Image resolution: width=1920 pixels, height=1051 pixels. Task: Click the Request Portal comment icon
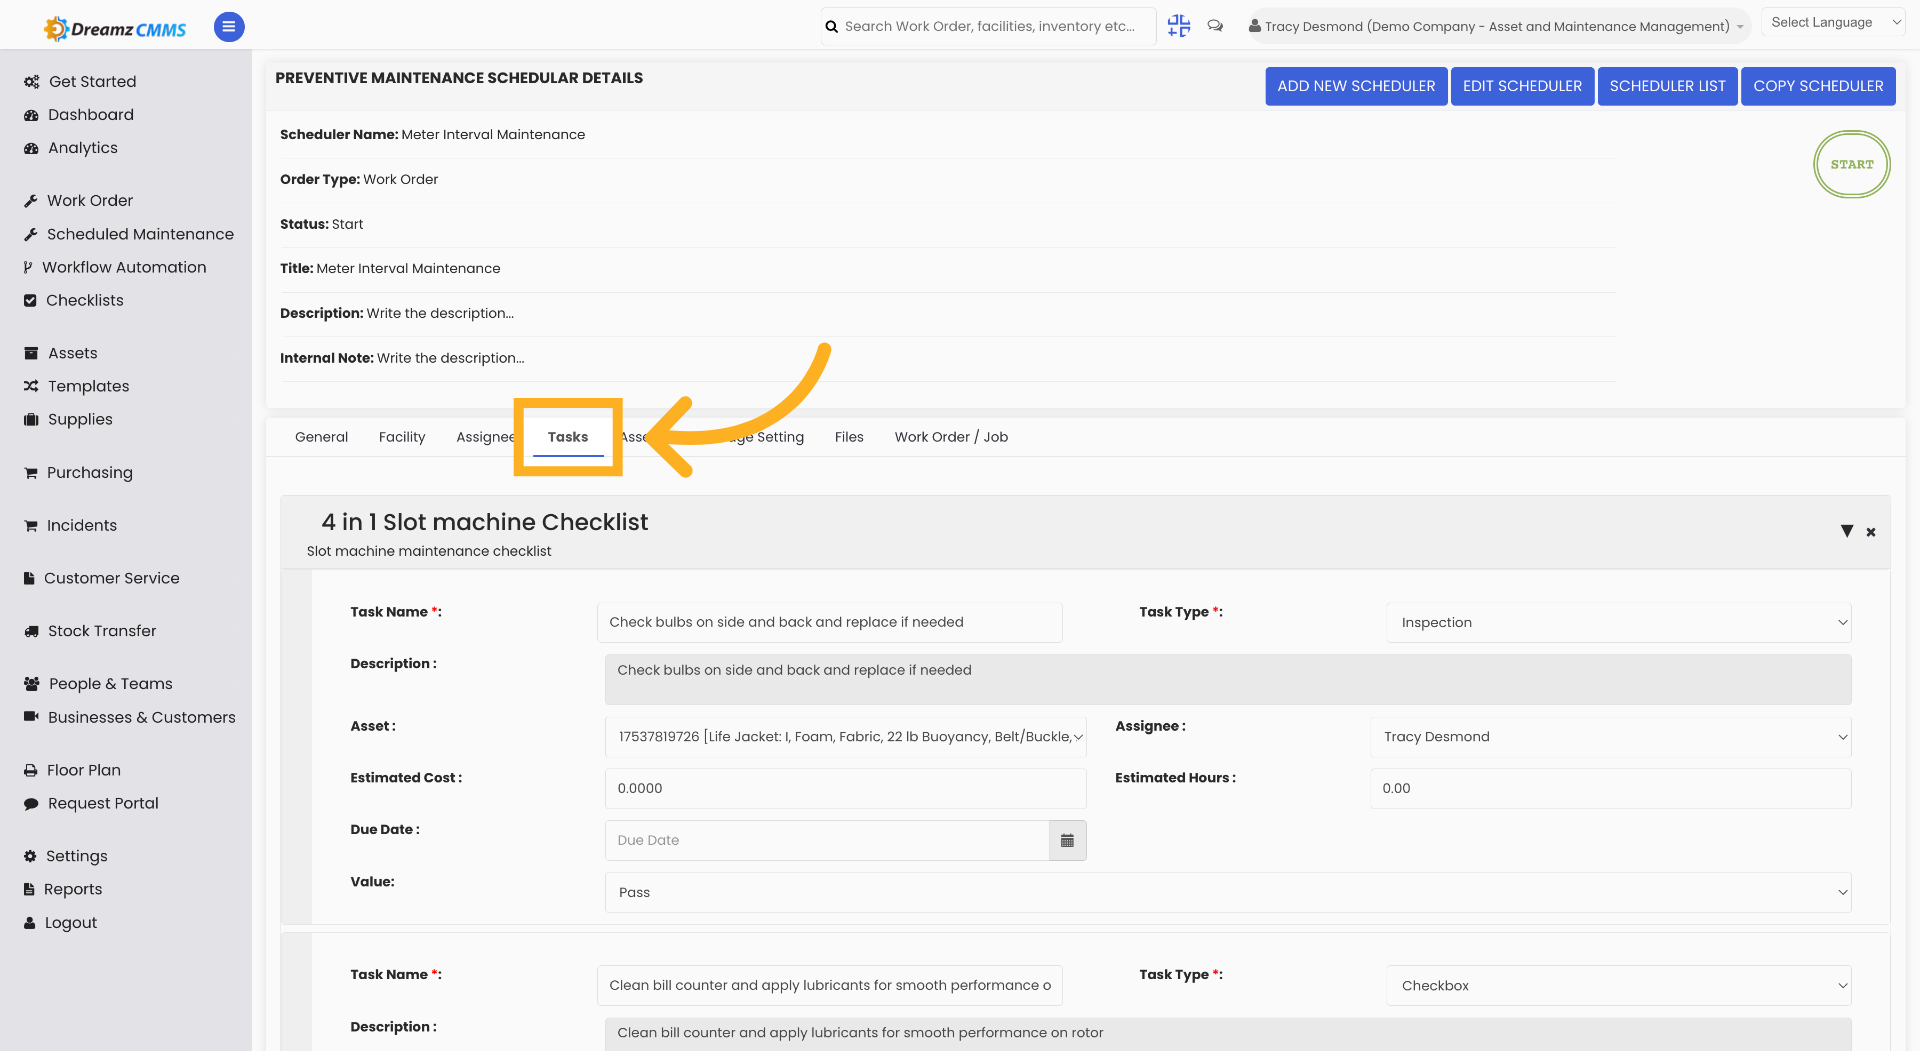pyautogui.click(x=31, y=803)
